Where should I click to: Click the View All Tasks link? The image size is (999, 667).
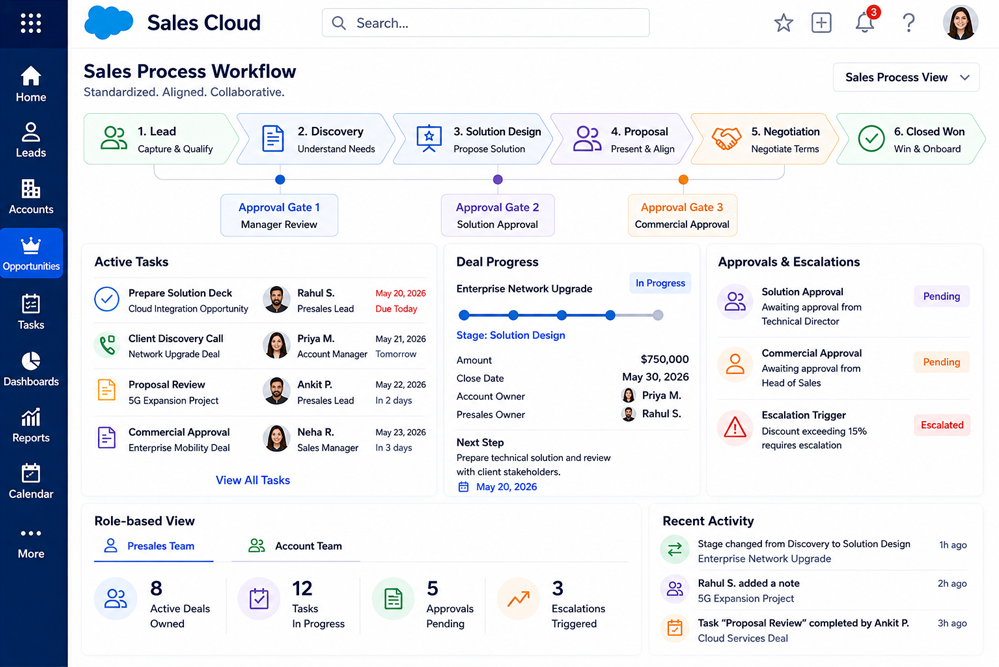pos(252,480)
